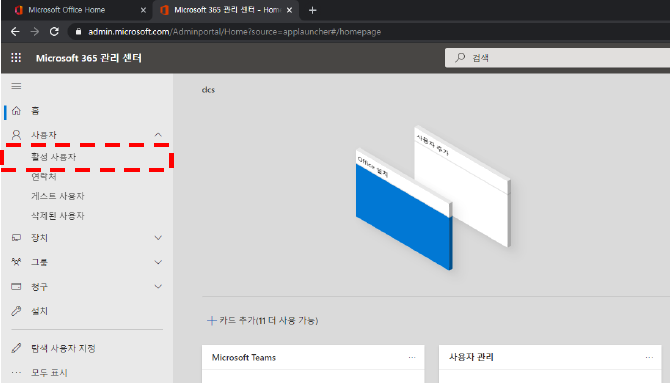Click the devices (장치) icon
Image resolution: width=670 pixels, height=383 pixels.
click(16, 238)
